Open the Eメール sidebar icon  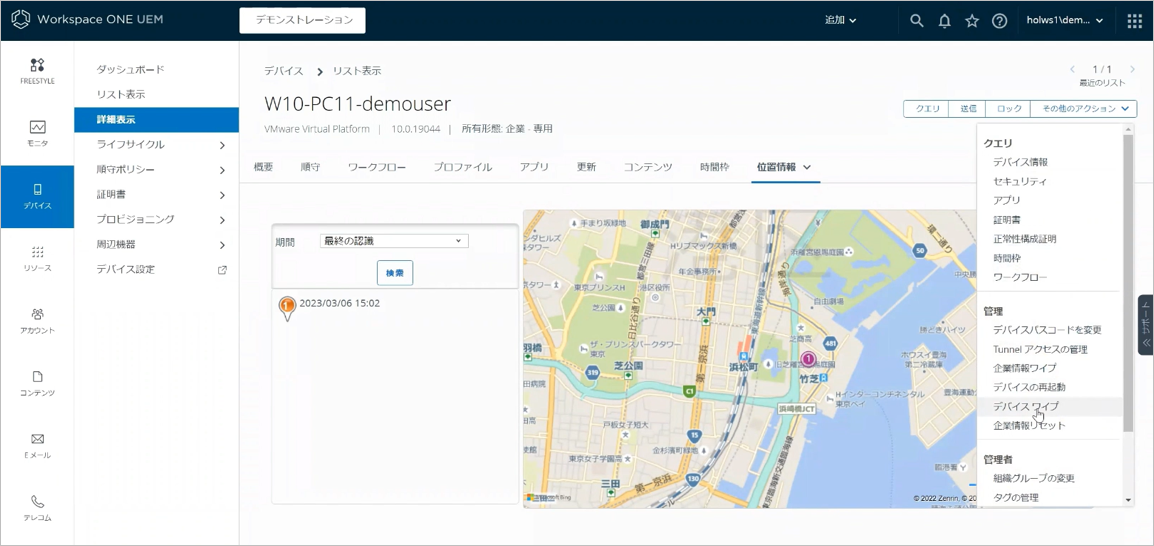pyautogui.click(x=38, y=439)
